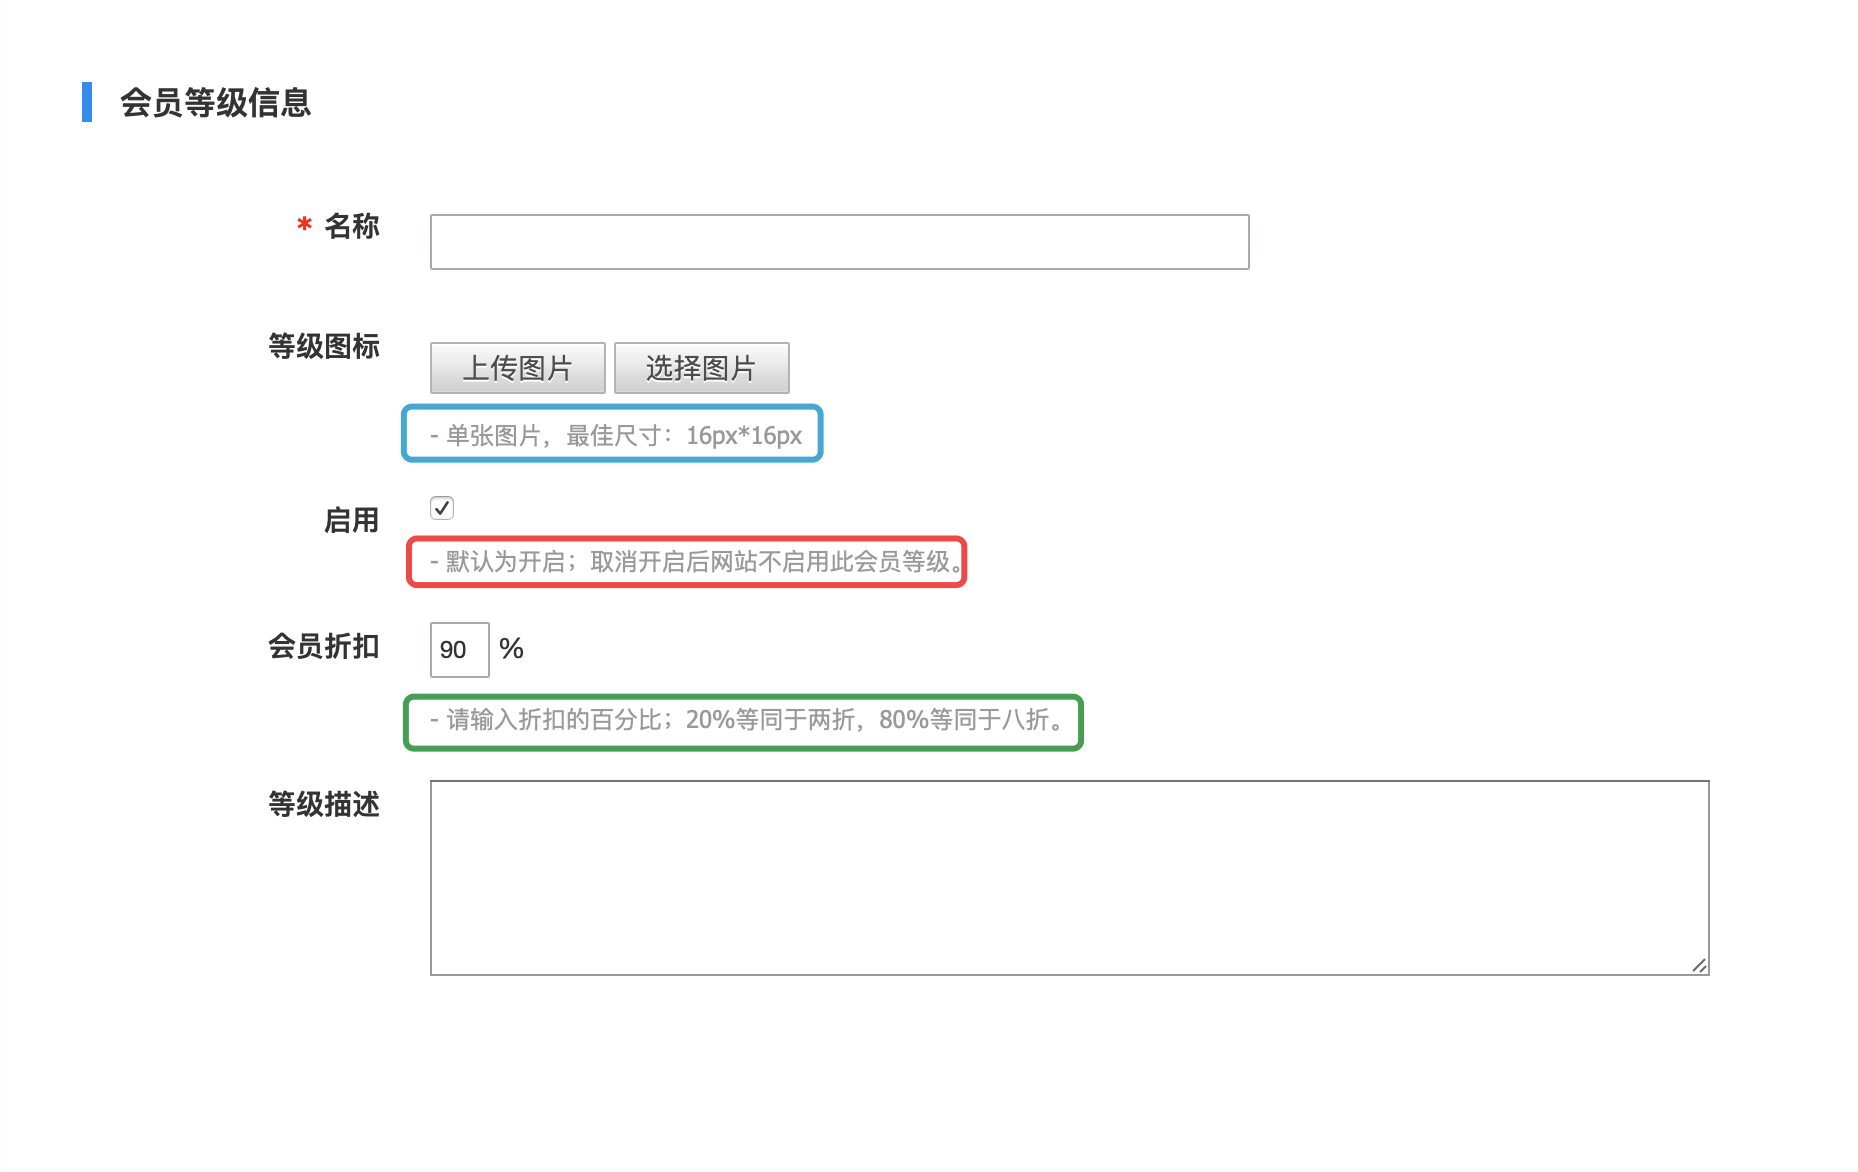Click the red-boxed default enabled hint text
This screenshot has height=1172, width=1858.
[x=687, y=562]
